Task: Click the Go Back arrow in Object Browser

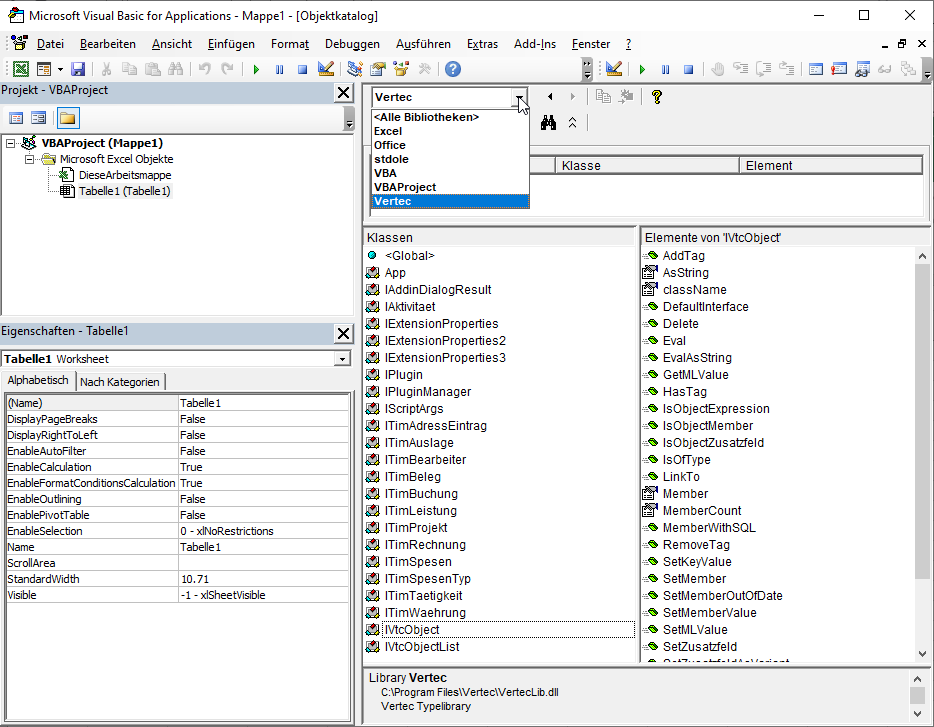Action: (x=549, y=97)
